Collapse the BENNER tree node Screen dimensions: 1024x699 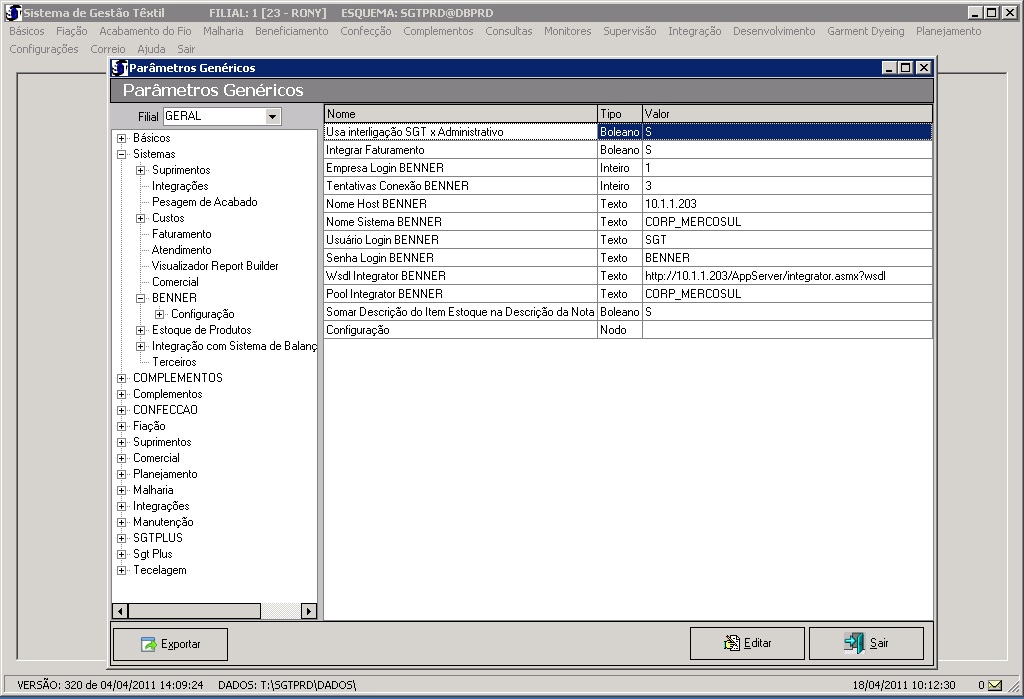(x=141, y=298)
